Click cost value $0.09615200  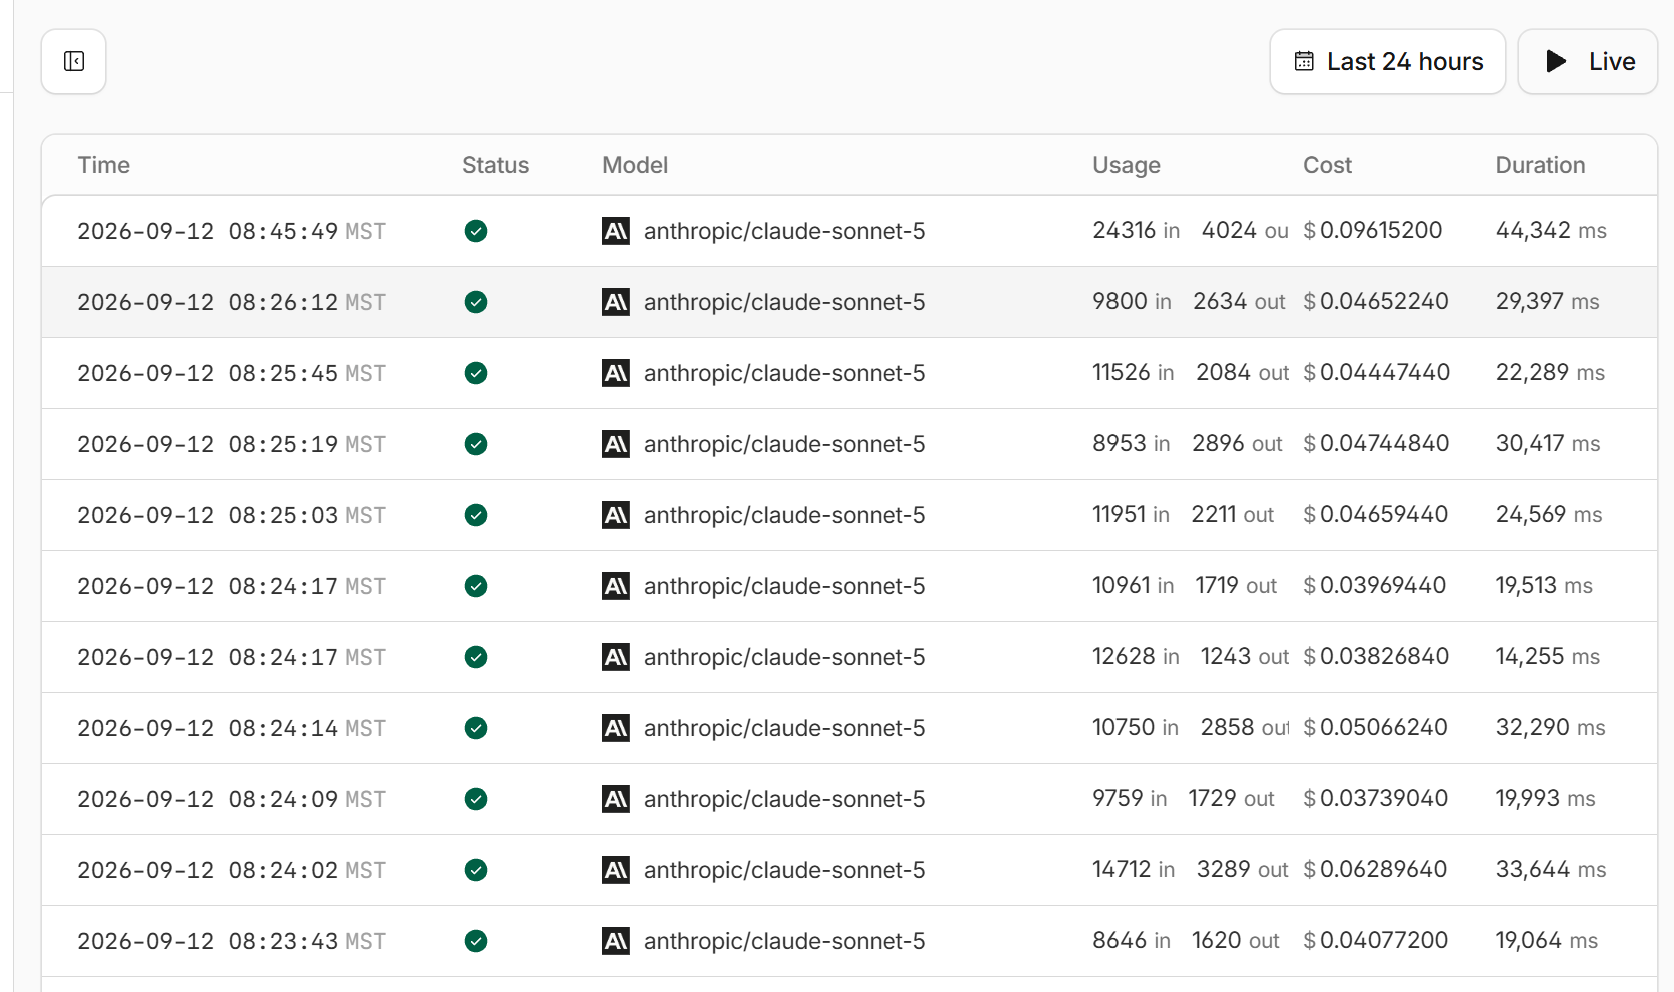coord(1373,230)
